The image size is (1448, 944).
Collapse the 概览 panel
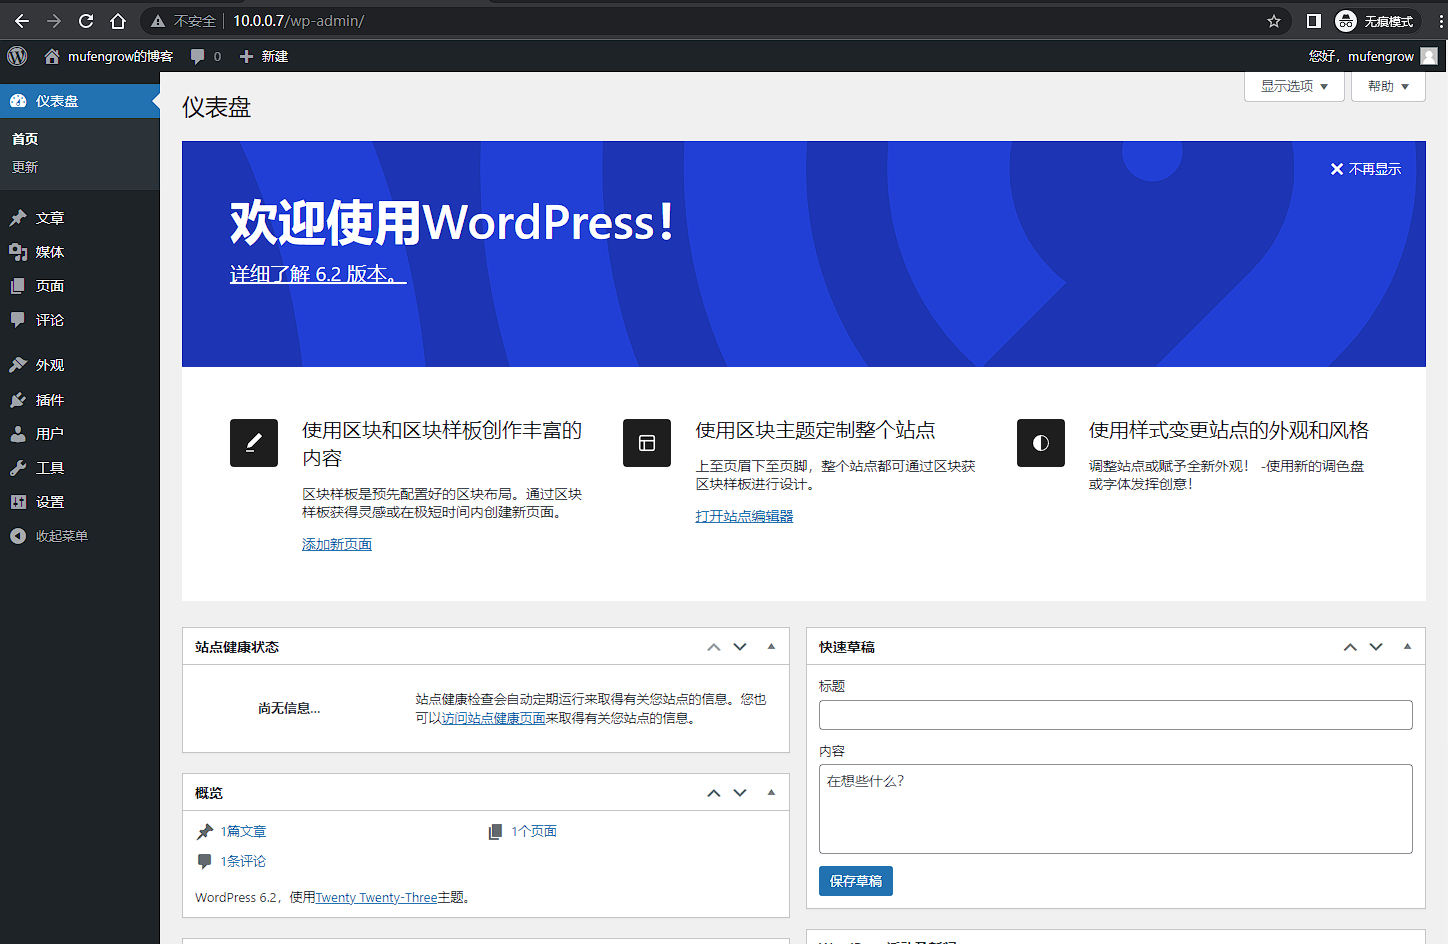tap(771, 793)
